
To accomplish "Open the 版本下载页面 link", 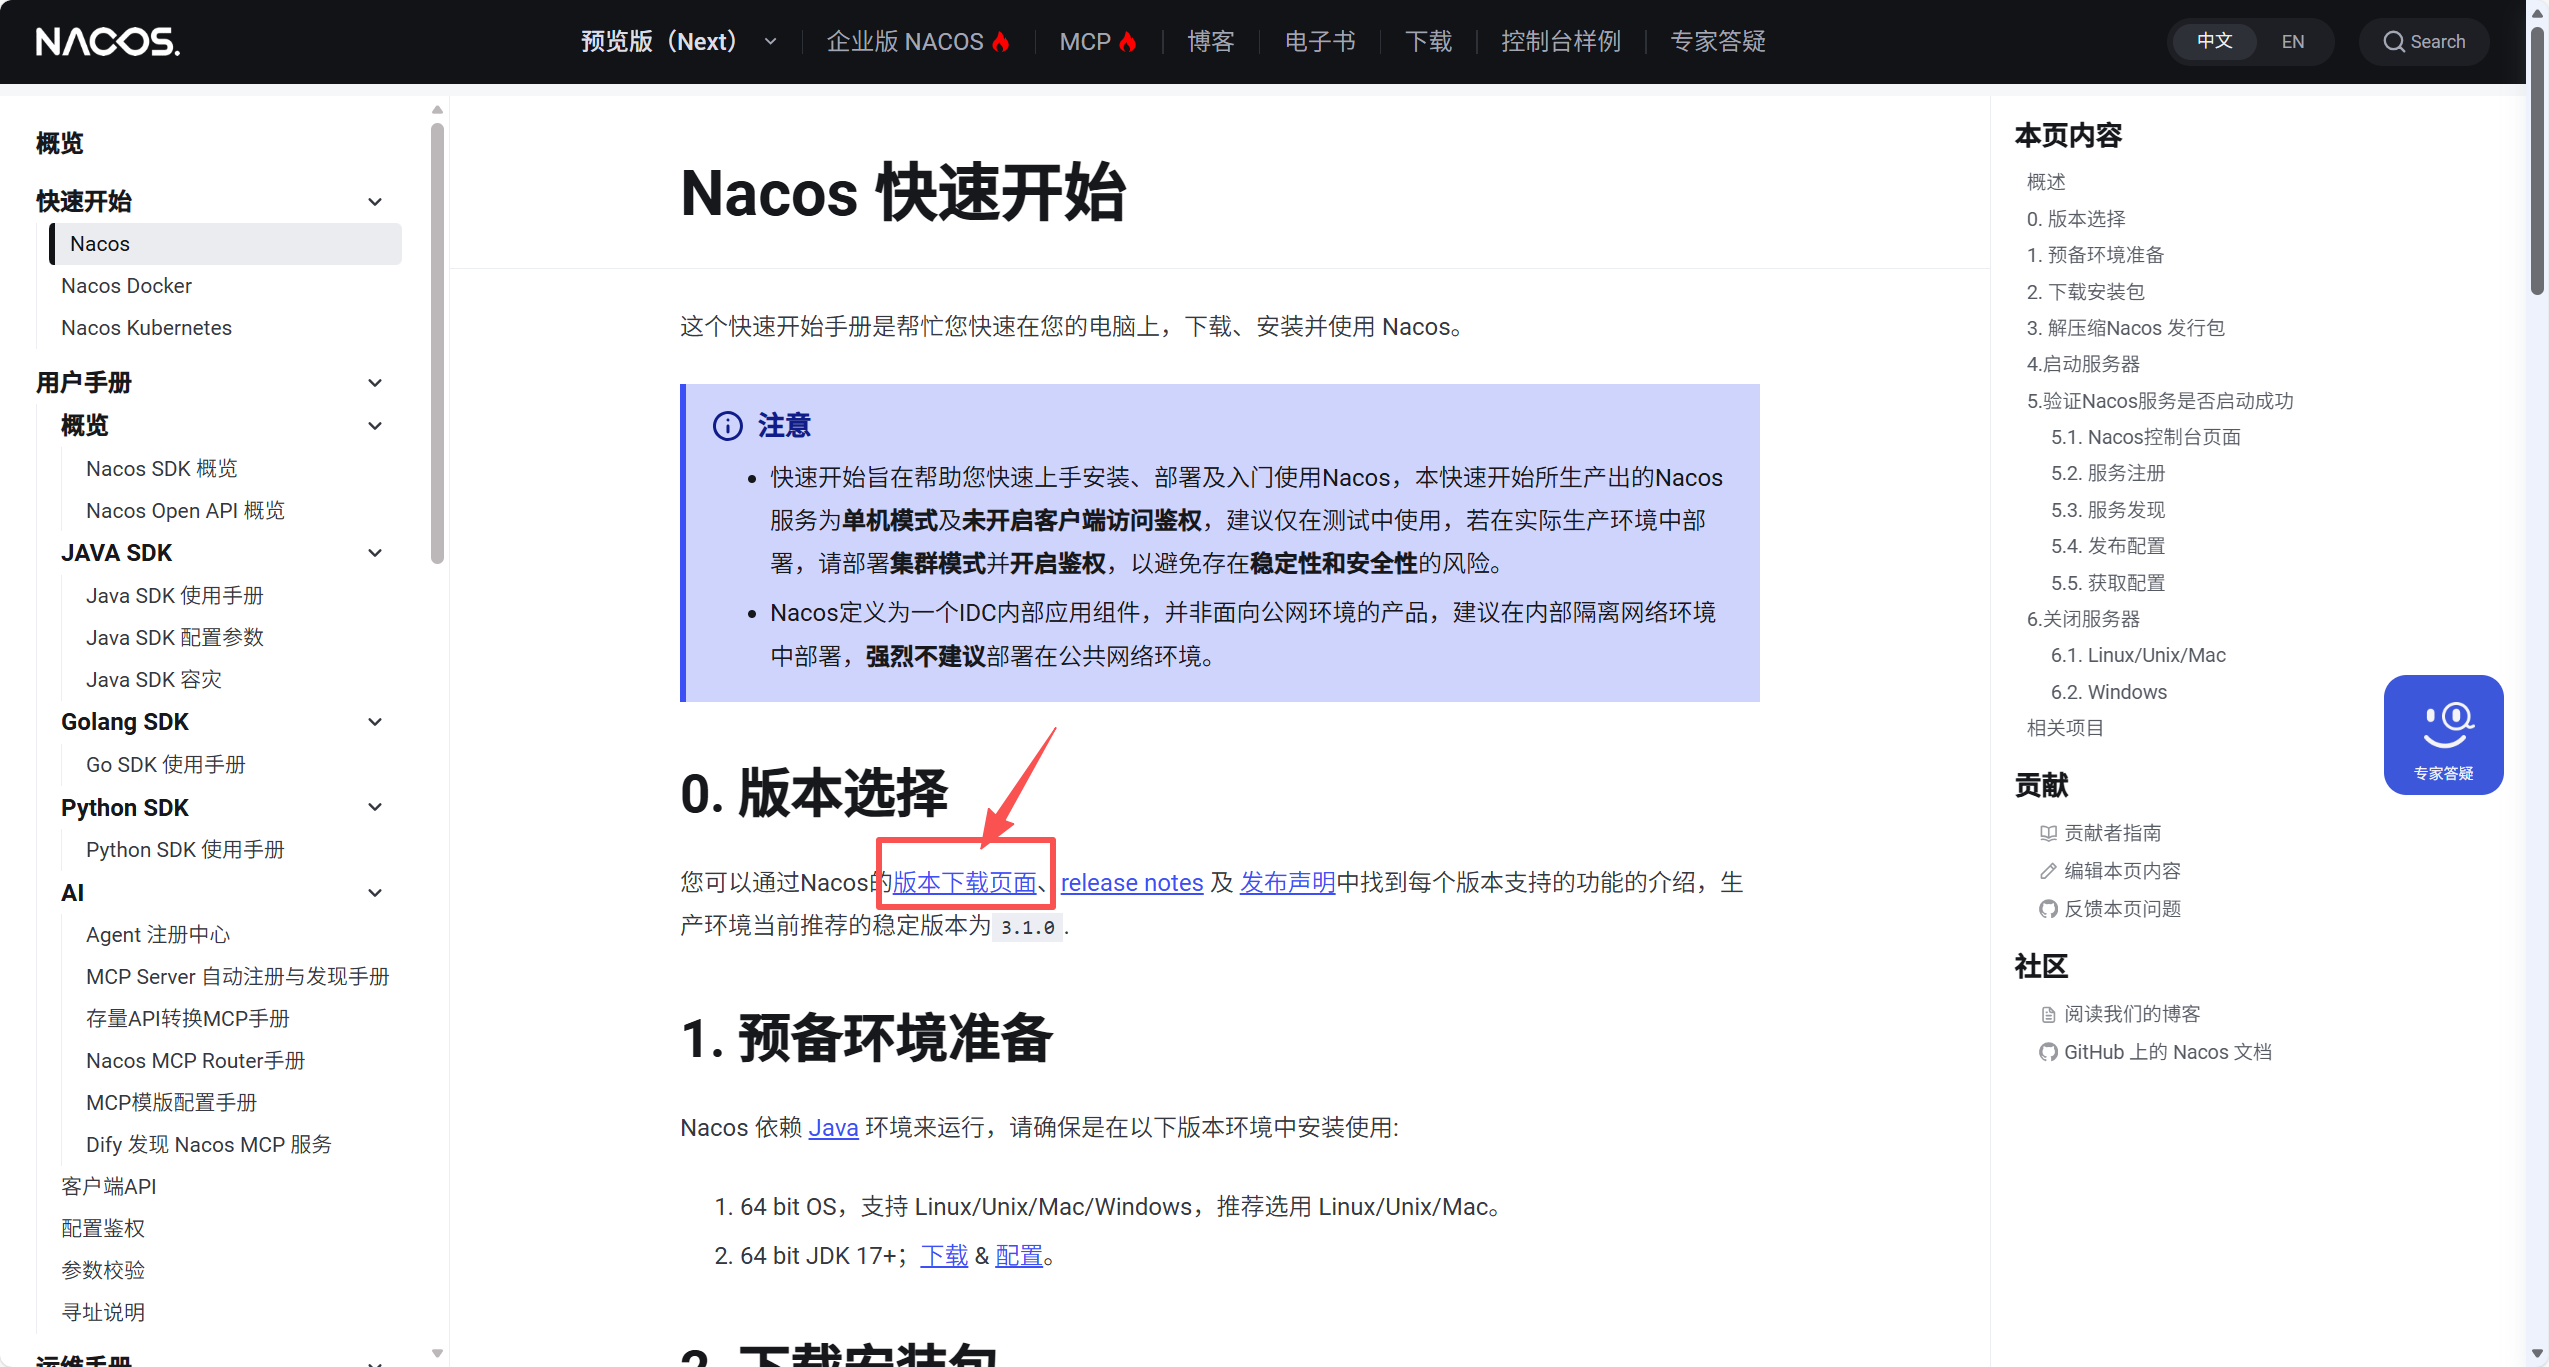I will (x=963, y=882).
